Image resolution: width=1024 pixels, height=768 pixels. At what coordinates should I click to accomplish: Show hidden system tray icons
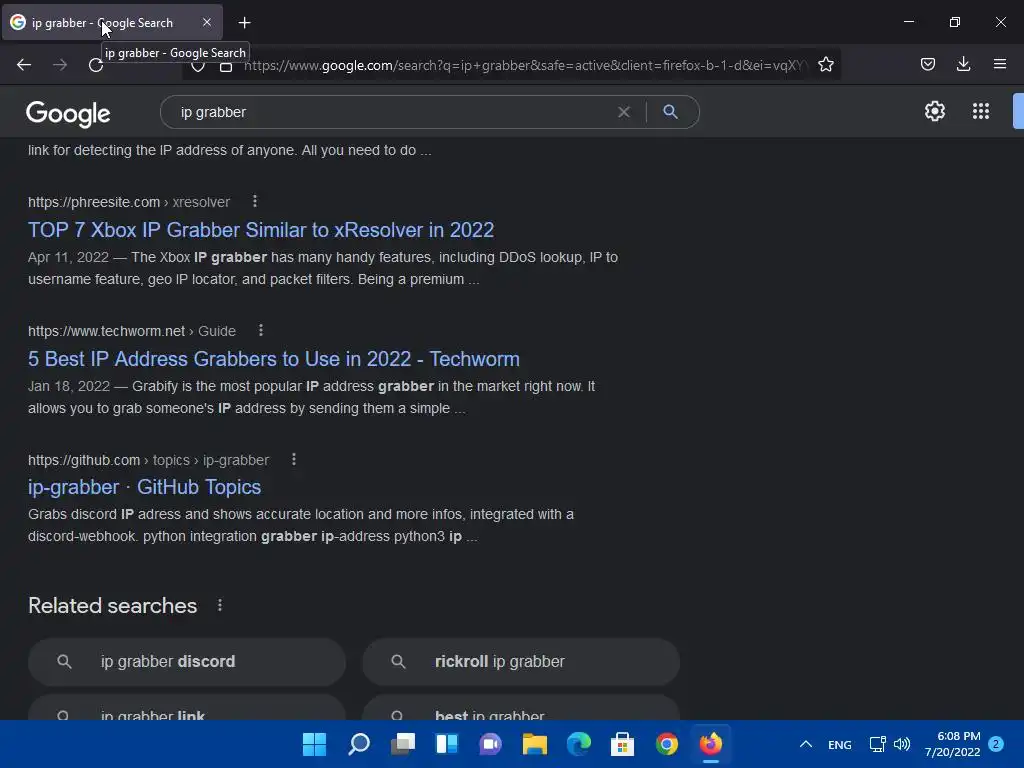806,744
